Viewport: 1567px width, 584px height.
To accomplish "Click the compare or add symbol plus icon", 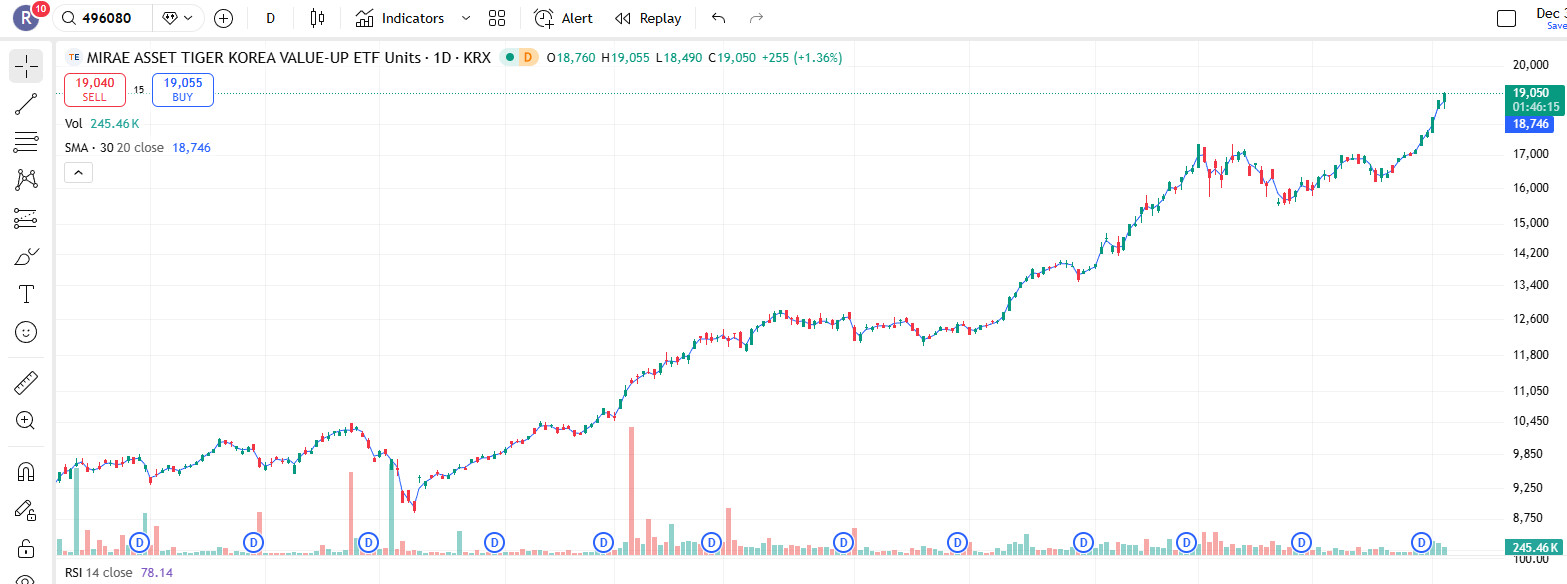I will pyautogui.click(x=224, y=18).
